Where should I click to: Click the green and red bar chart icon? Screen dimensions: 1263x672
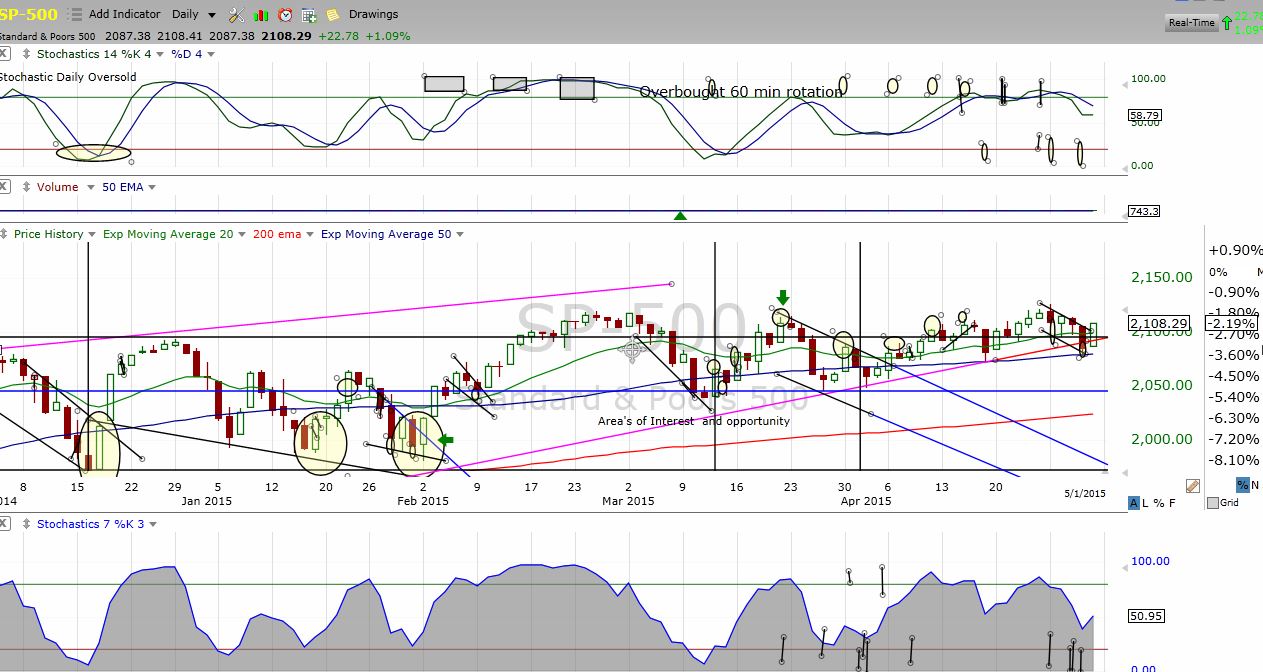point(261,15)
